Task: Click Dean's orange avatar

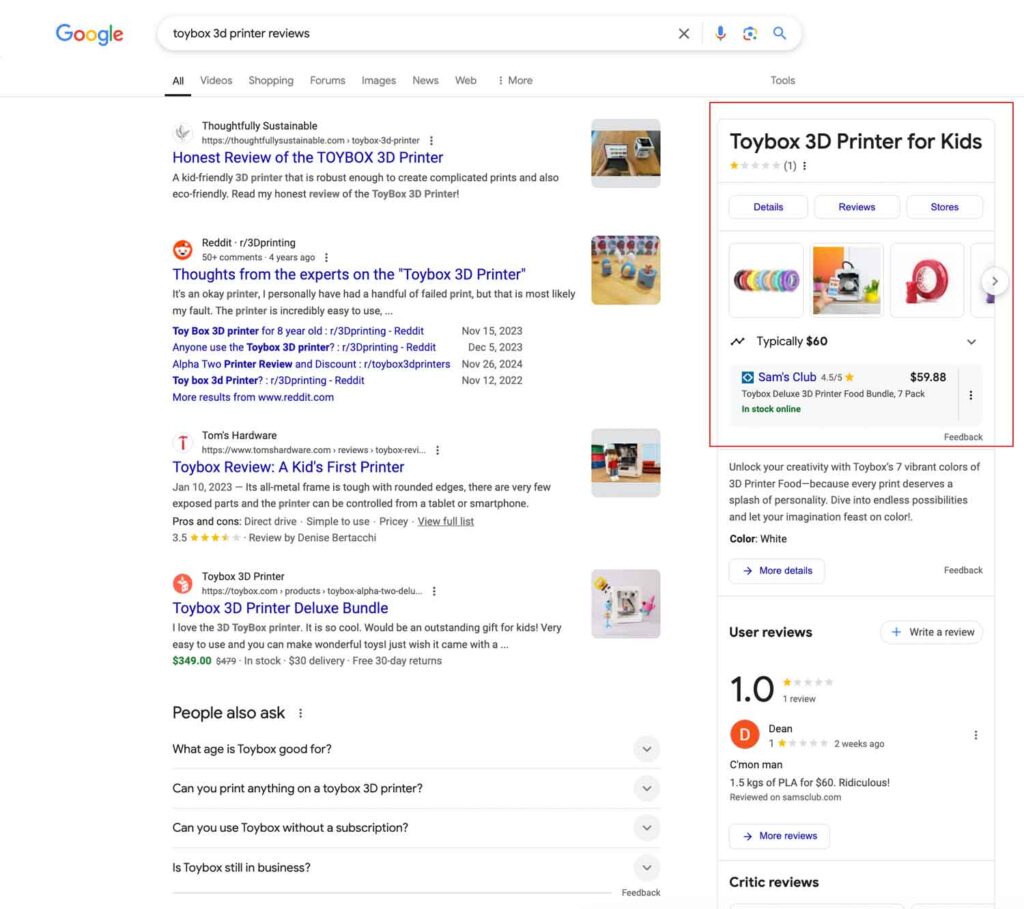Action: click(744, 735)
